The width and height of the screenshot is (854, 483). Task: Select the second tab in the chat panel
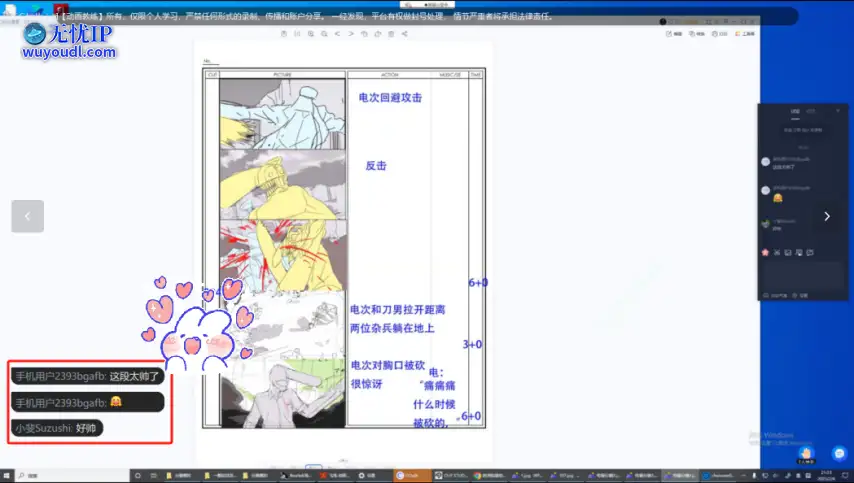(x=811, y=111)
